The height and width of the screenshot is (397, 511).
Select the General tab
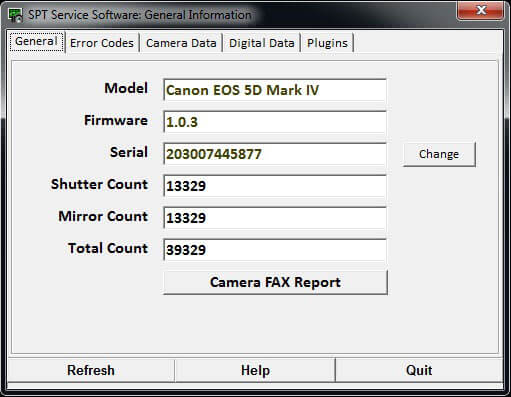click(36, 42)
